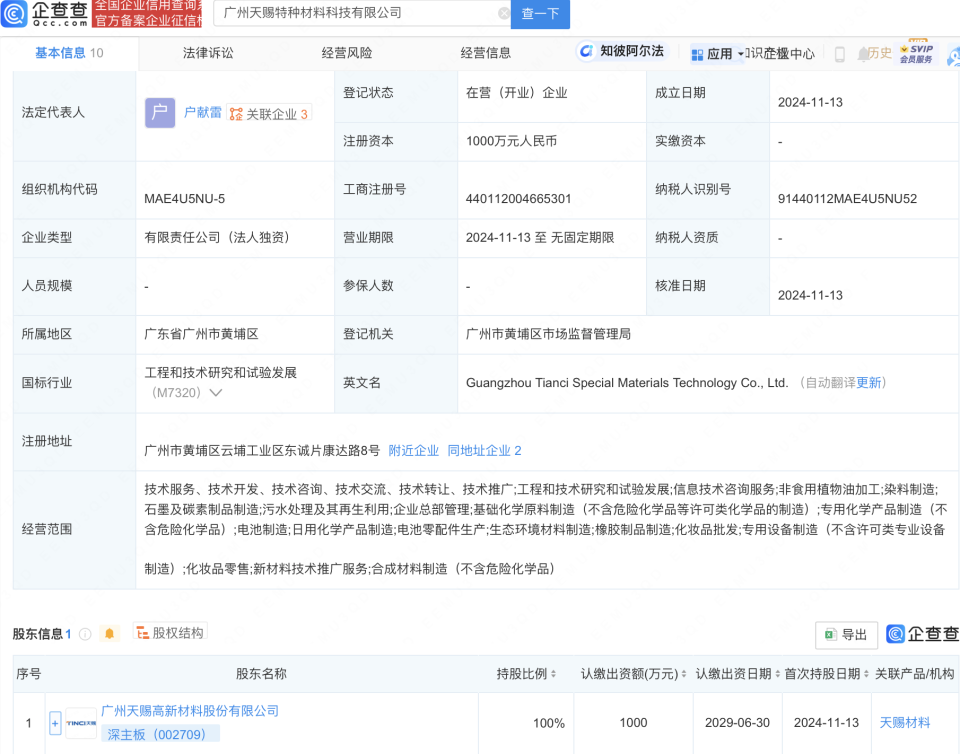Switch to 经营风险 tab
Image resolution: width=960 pixels, height=754 pixels.
[347, 53]
